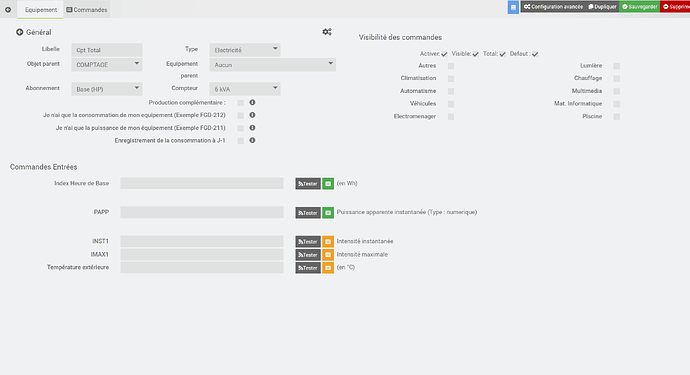Click green add icon for Index Heure de Base
The height and width of the screenshot is (375, 690).
point(328,184)
